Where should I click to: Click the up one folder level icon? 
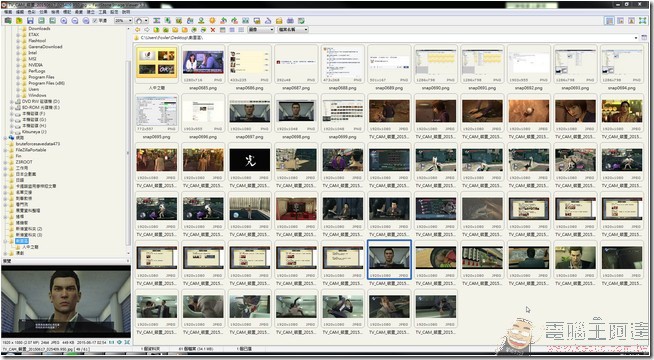tap(156, 30)
